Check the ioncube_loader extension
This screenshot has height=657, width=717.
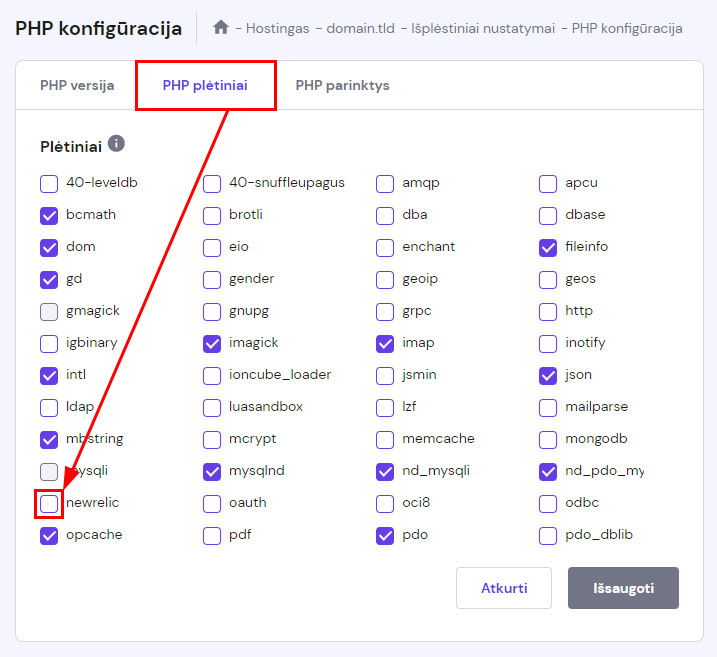[212, 375]
